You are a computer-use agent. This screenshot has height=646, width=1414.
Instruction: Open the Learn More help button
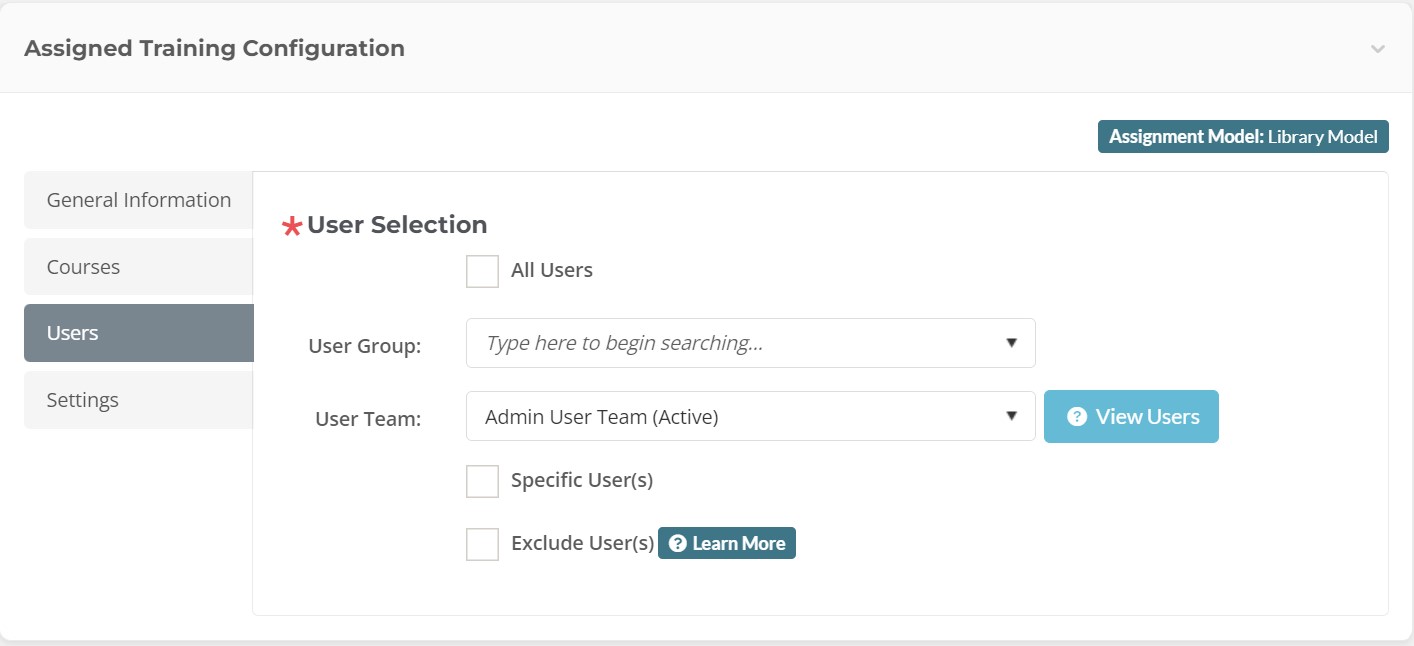[727, 543]
